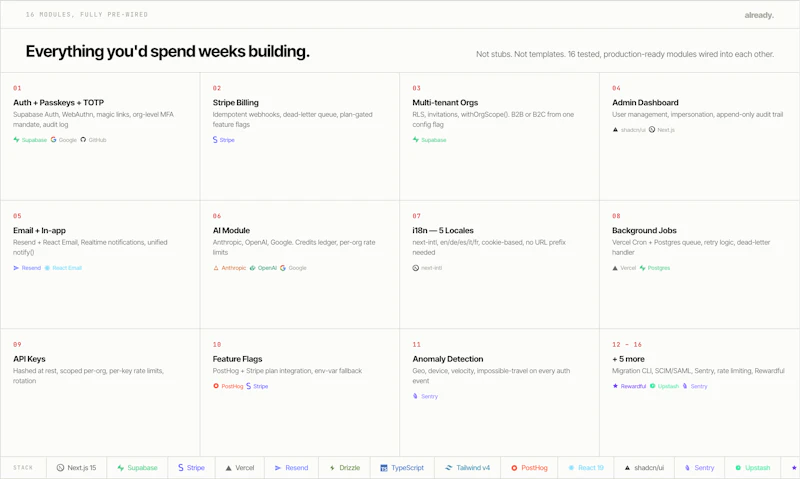The height and width of the screenshot is (479, 800).
Task: Click the Sentry icon in Anomaly Detection card
Action: pos(415,396)
